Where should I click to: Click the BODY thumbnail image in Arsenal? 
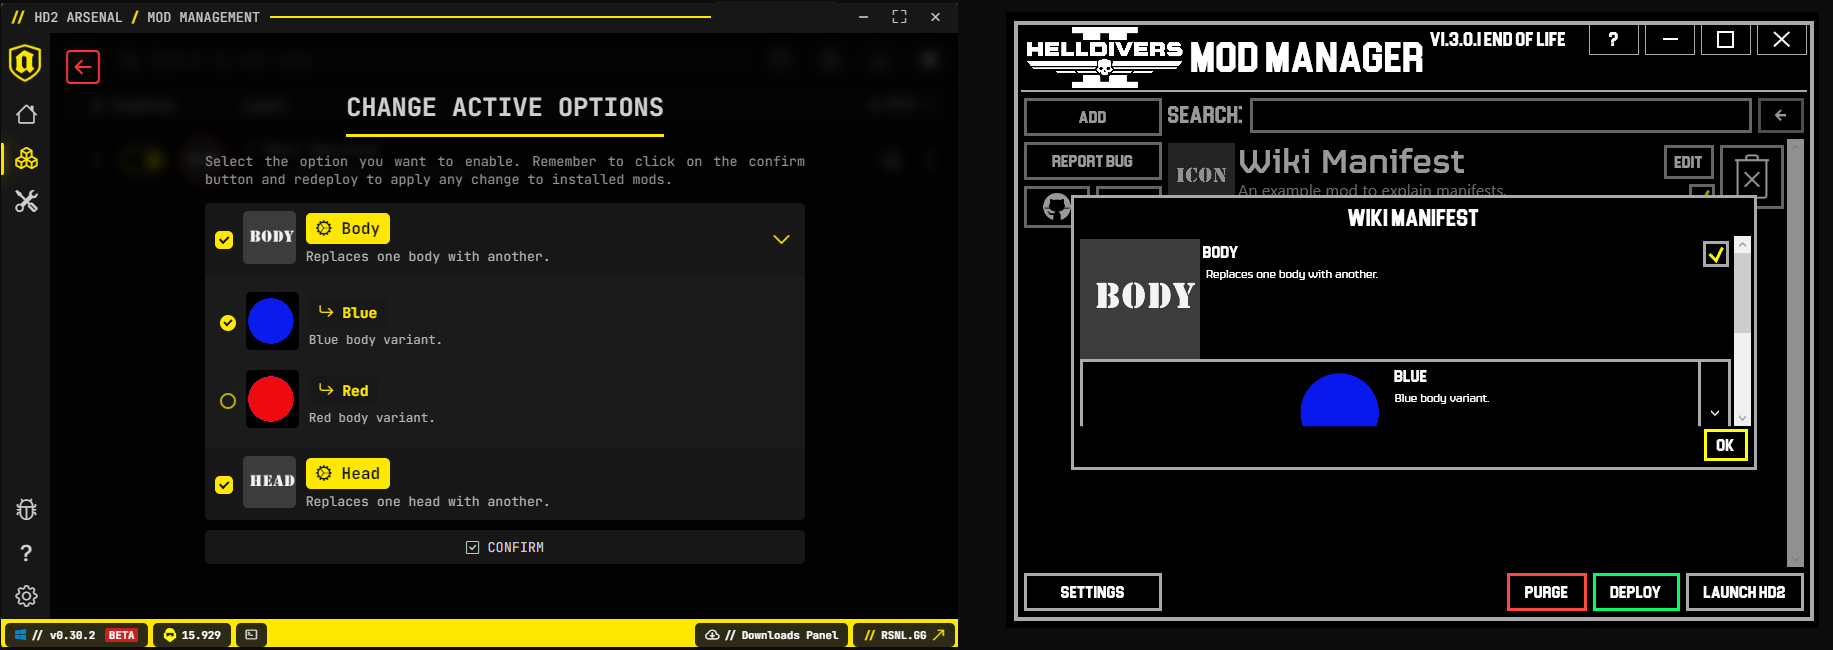(270, 237)
